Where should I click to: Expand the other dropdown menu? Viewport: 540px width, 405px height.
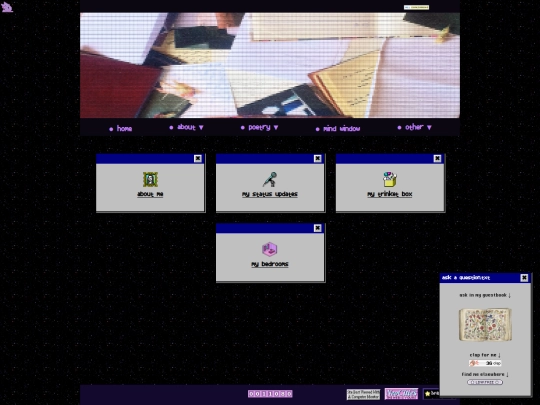414,127
